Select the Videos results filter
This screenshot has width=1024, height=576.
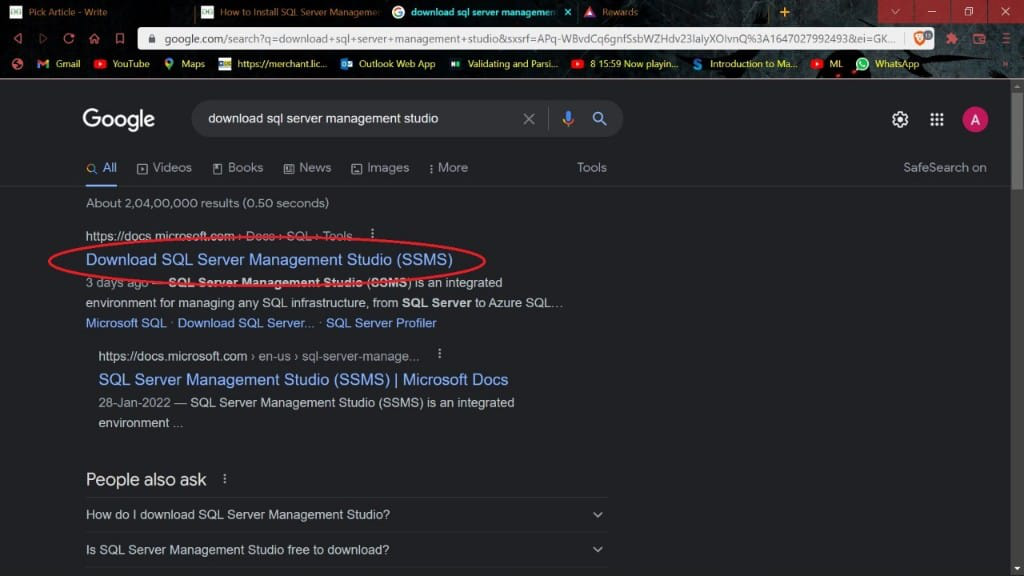(x=164, y=168)
